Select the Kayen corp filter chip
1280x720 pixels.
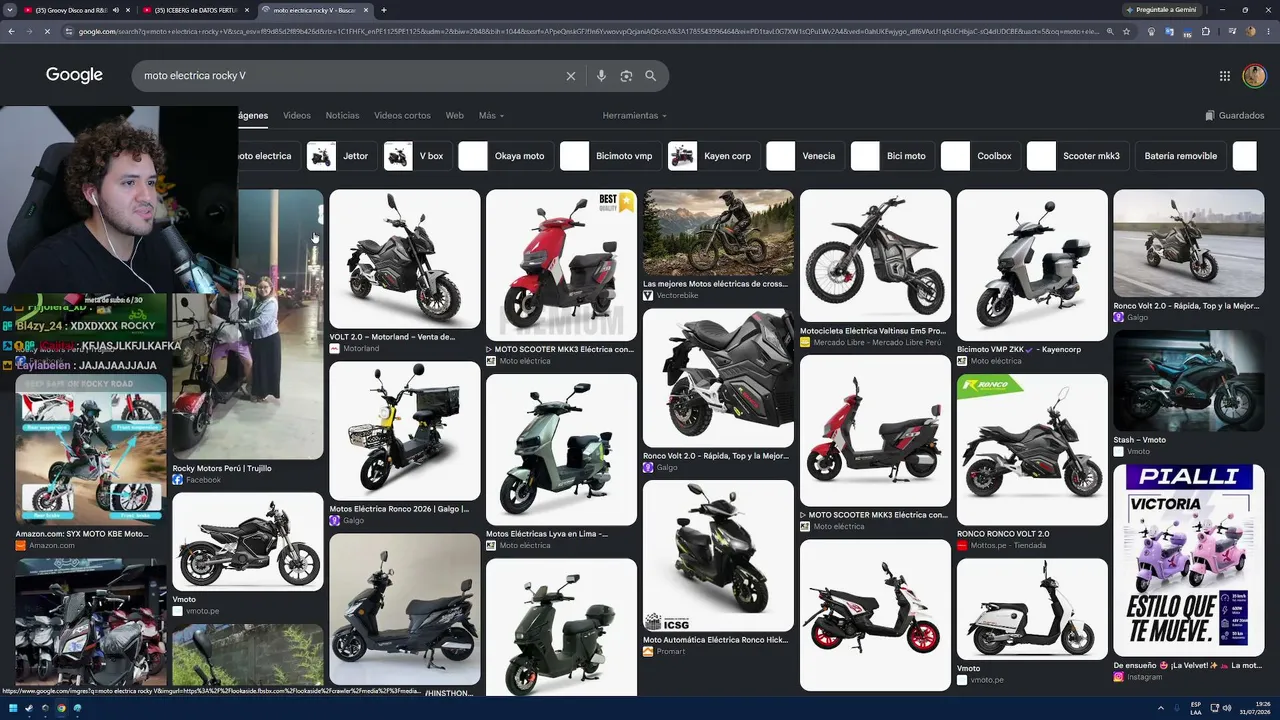click(x=714, y=156)
